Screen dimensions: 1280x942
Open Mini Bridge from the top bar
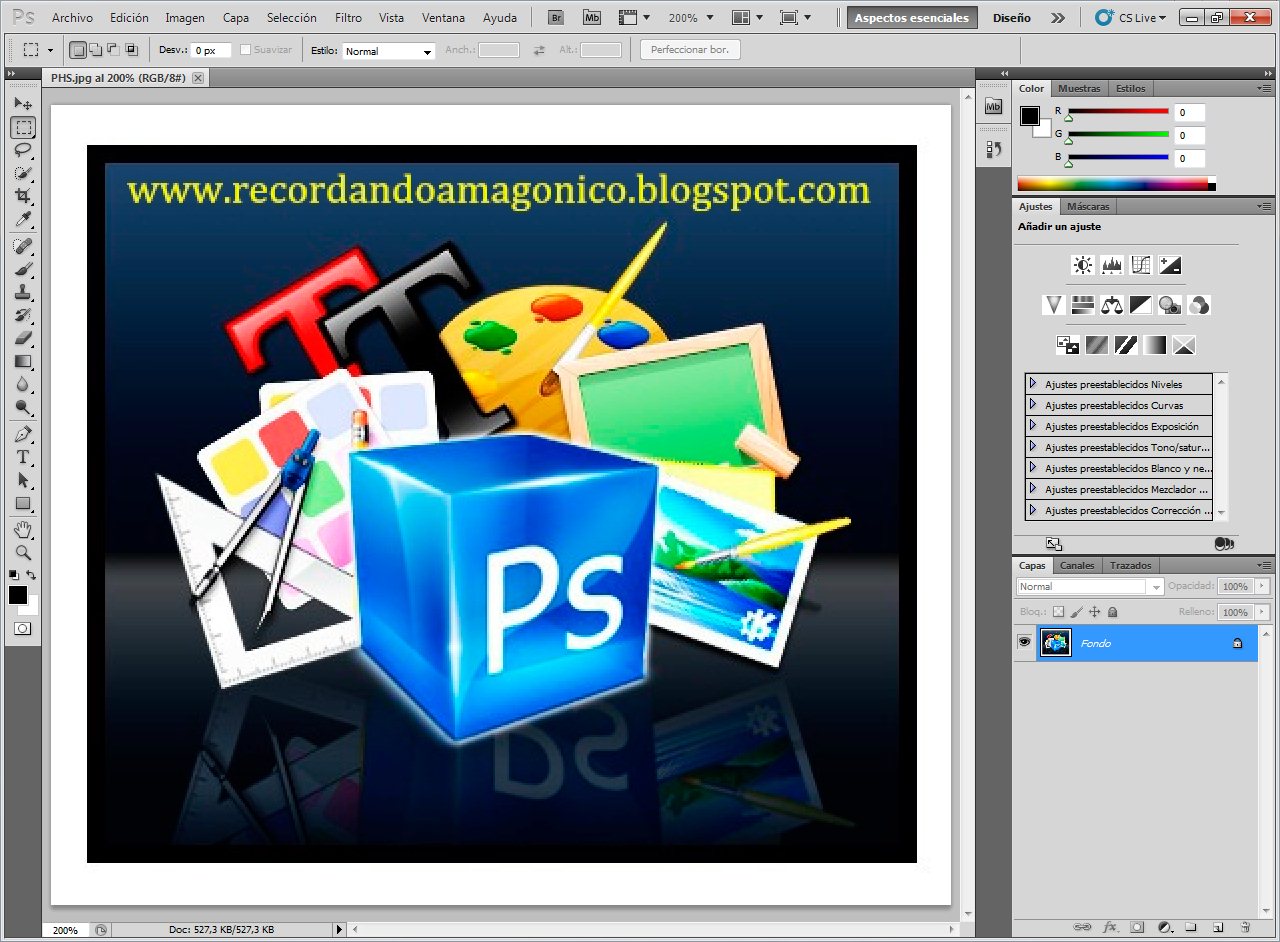pos(592,17)
